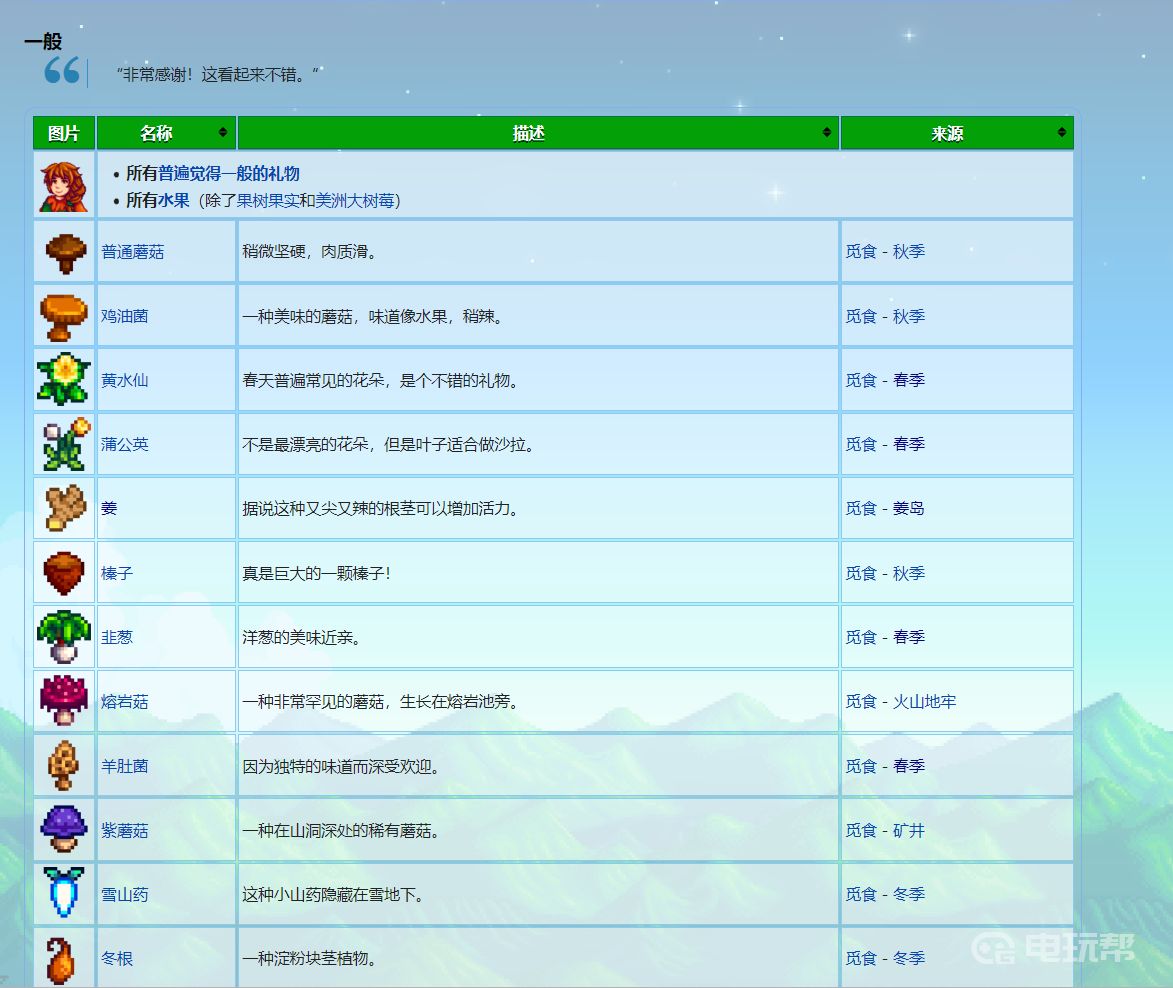The width and height of the screenshot is (1173, 988).
Task: Open the 韭葱 name link
Action: 117,637
